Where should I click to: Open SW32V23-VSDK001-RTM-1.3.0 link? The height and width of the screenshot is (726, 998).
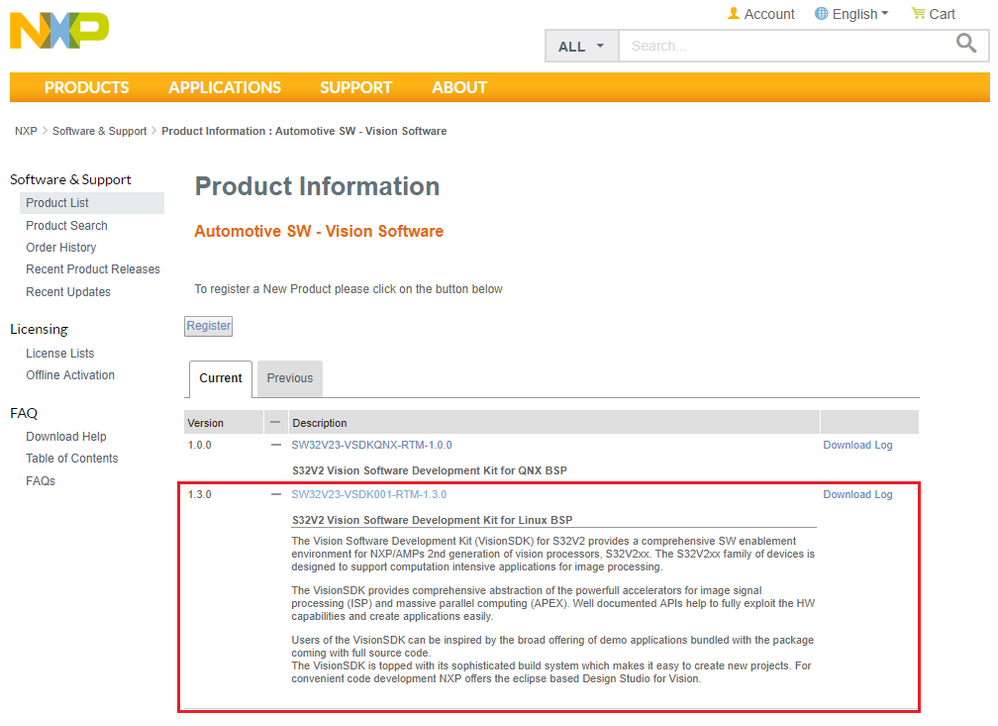click(x=369, y=494)
